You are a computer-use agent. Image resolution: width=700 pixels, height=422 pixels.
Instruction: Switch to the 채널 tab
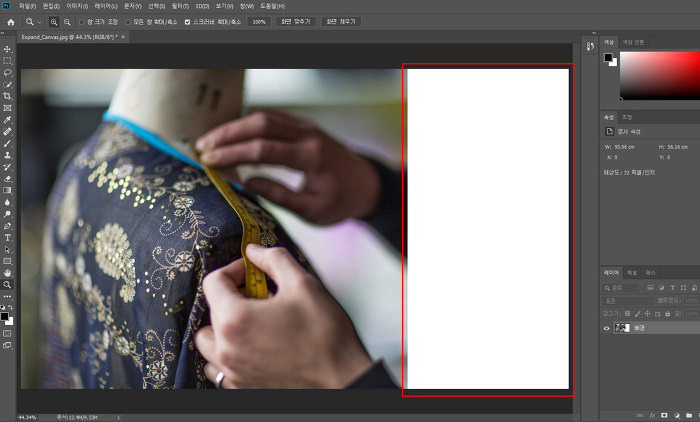click(632, 273)
